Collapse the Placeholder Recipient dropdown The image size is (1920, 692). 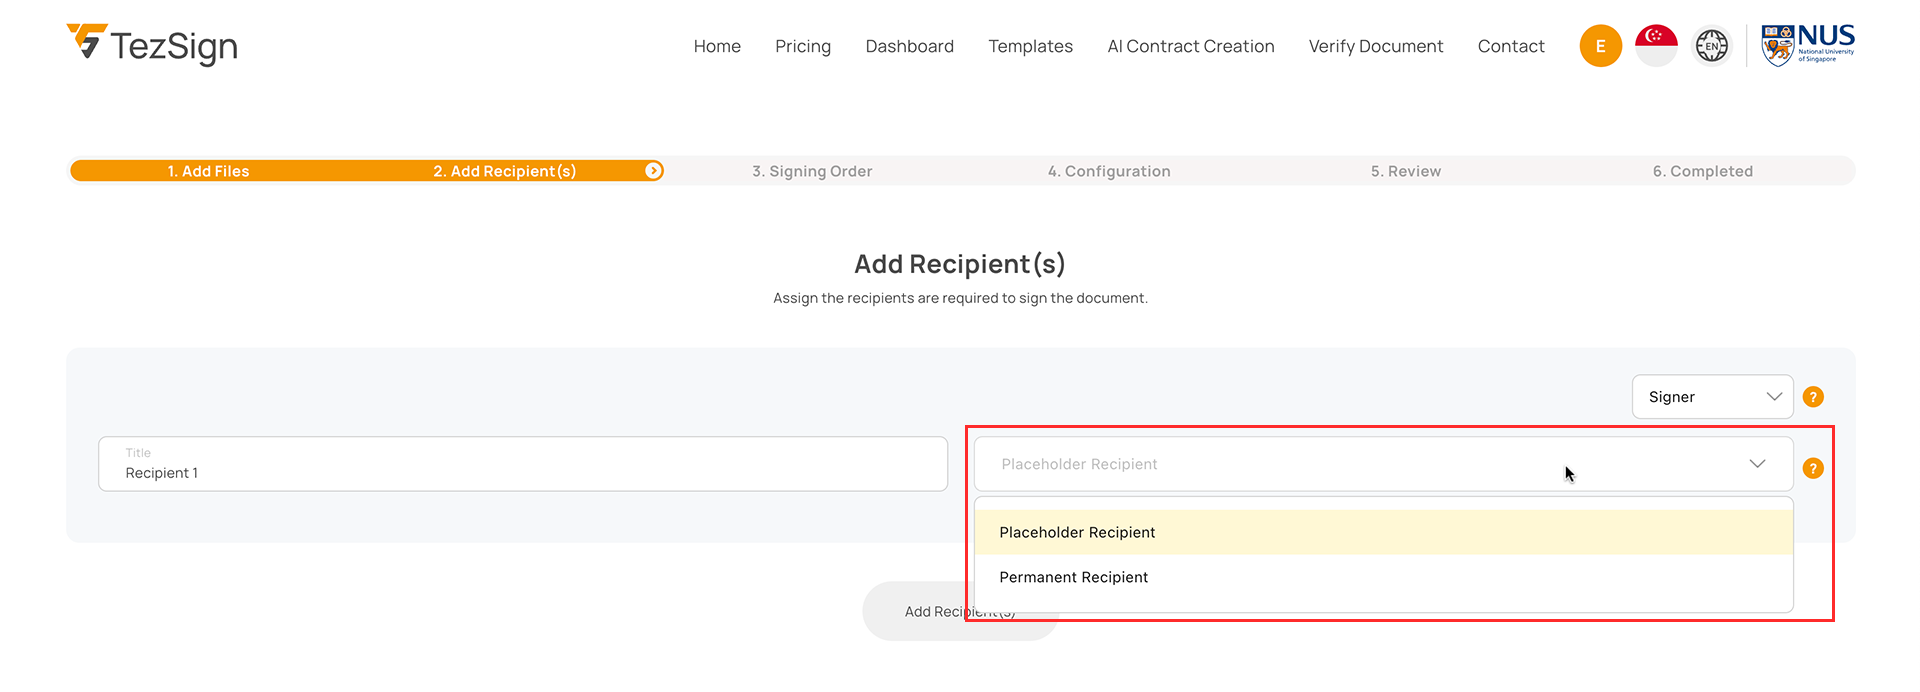1756,464
